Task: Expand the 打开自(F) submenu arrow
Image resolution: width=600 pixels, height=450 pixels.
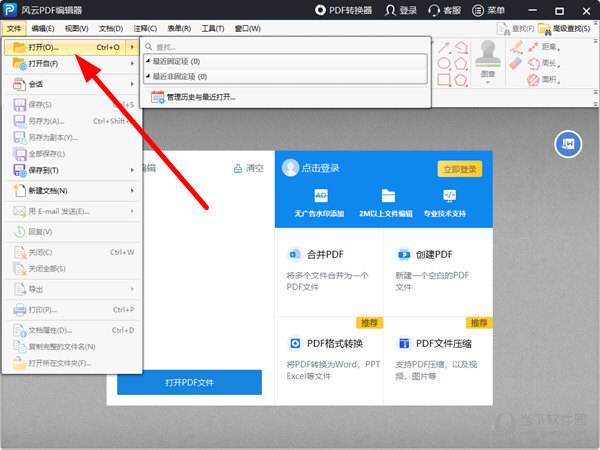Action: [x=132, y=64]
